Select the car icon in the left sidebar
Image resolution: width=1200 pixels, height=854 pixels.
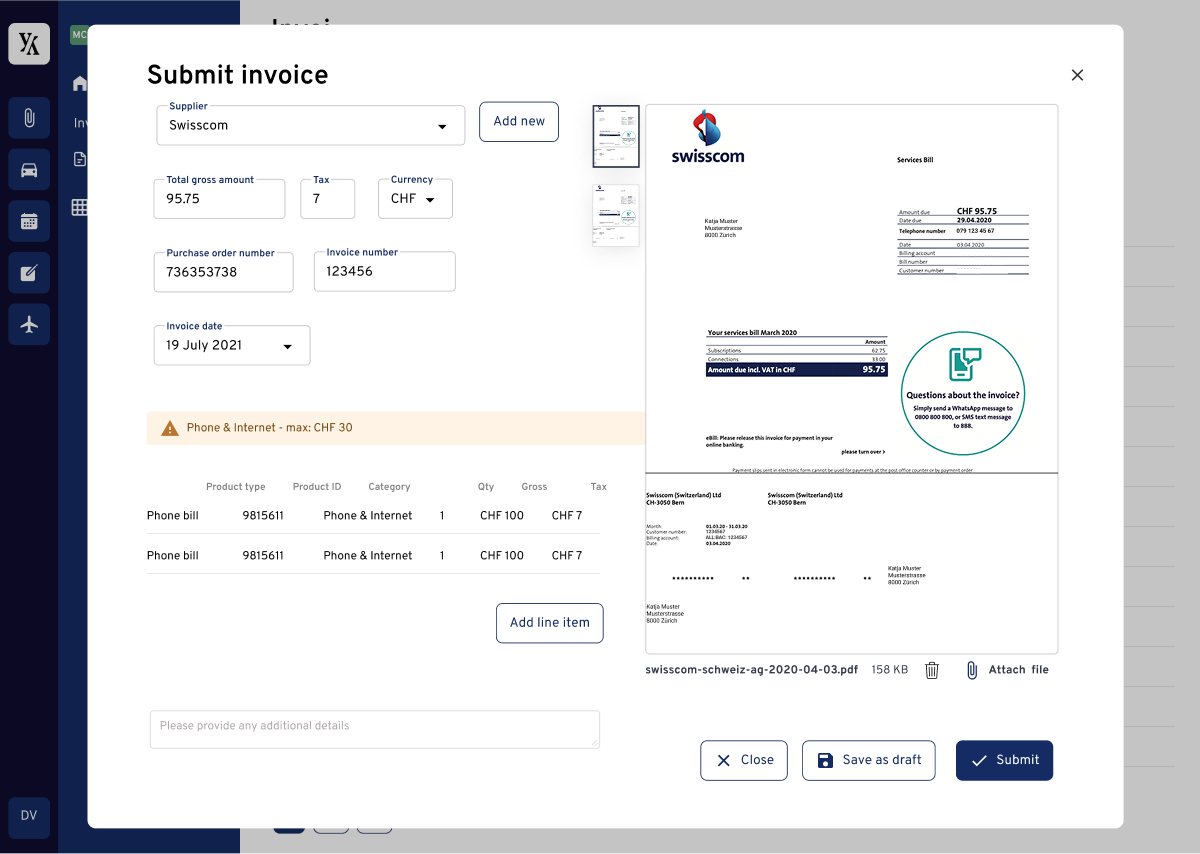(28, 169)
